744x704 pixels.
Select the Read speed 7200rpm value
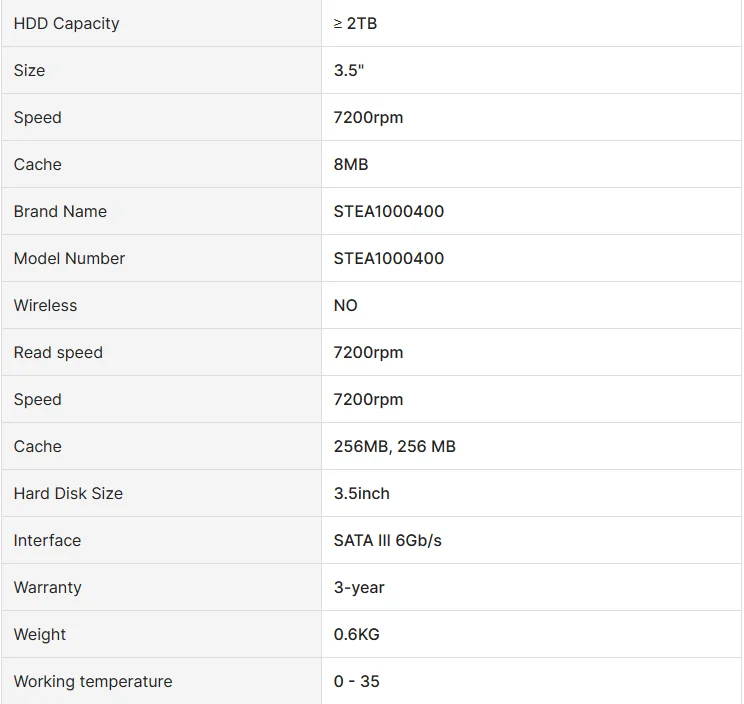[368, 352]
